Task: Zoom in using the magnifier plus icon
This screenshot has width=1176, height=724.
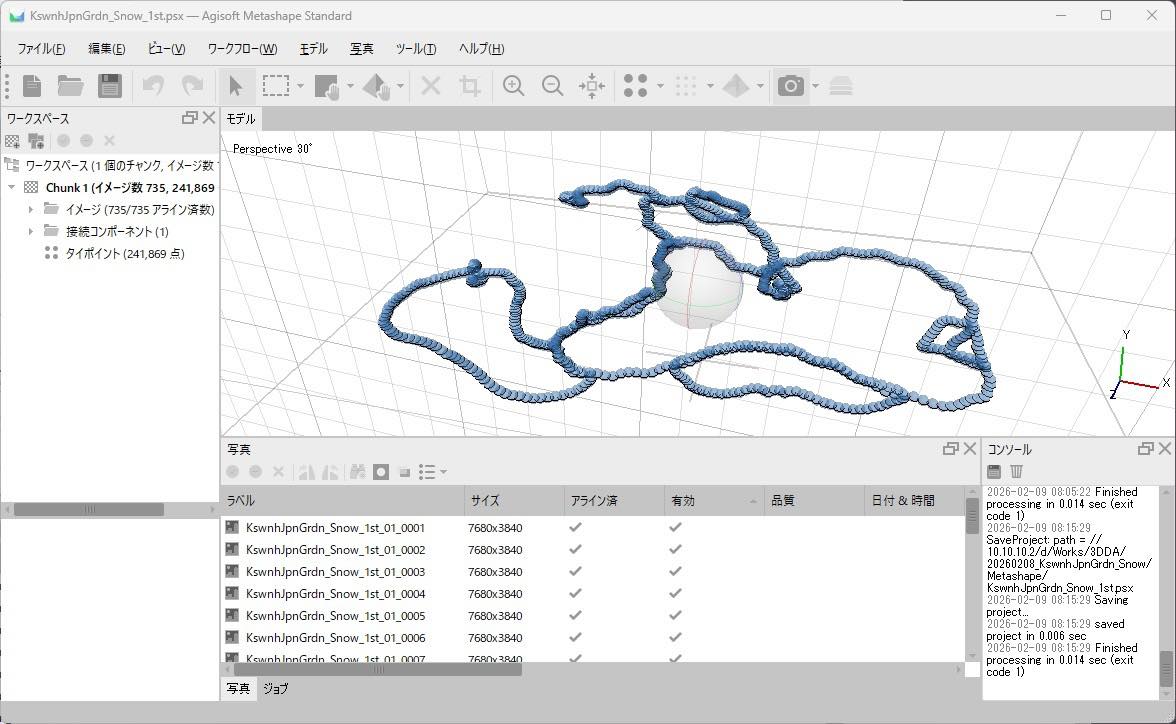Action: (514, 86)
